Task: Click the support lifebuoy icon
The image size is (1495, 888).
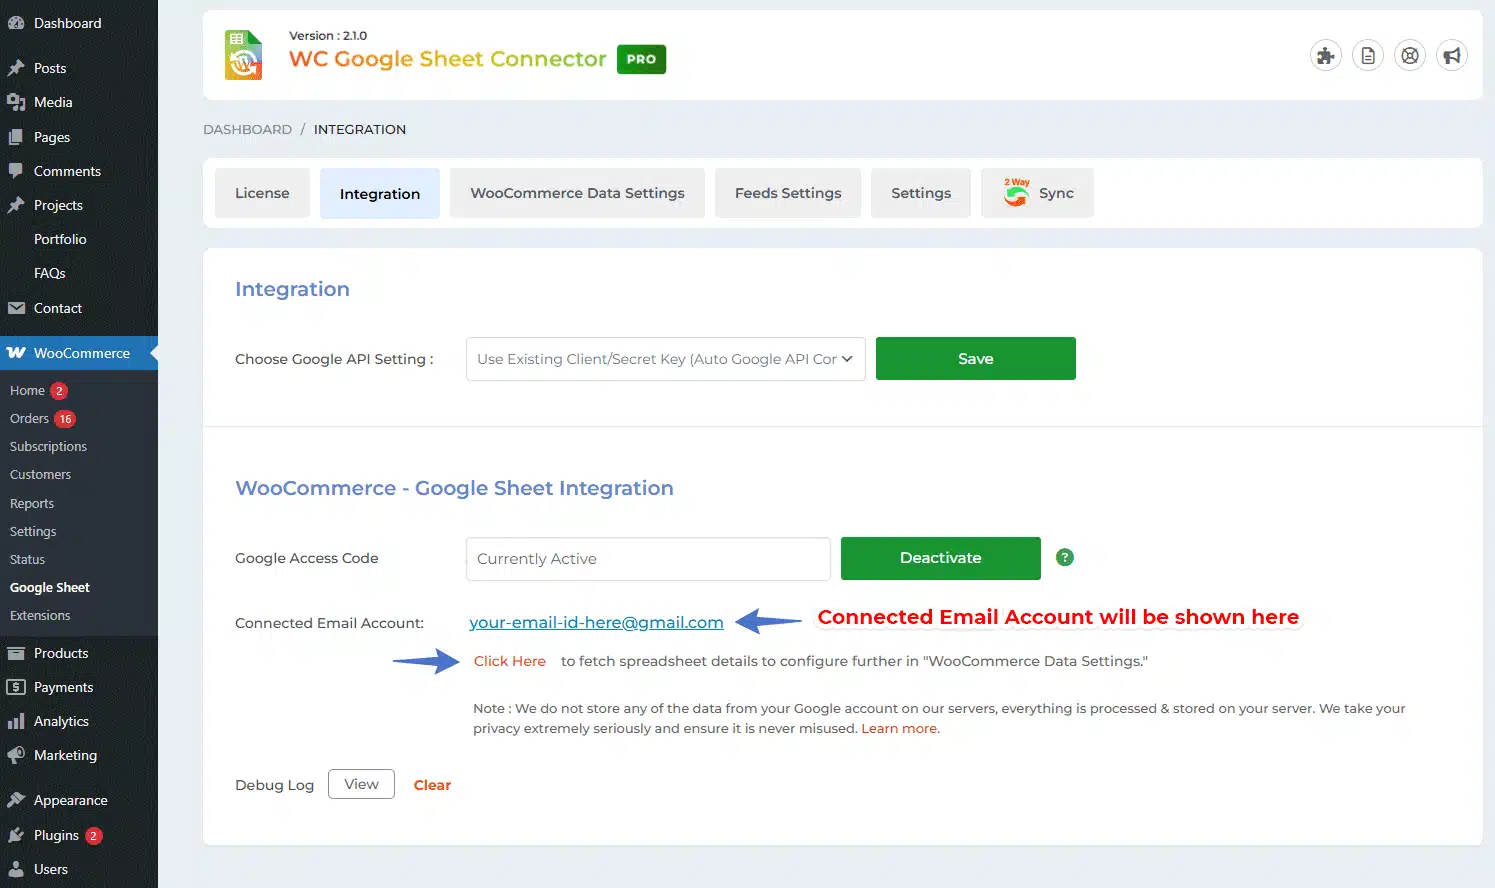Action: [x=1409, y=56]
